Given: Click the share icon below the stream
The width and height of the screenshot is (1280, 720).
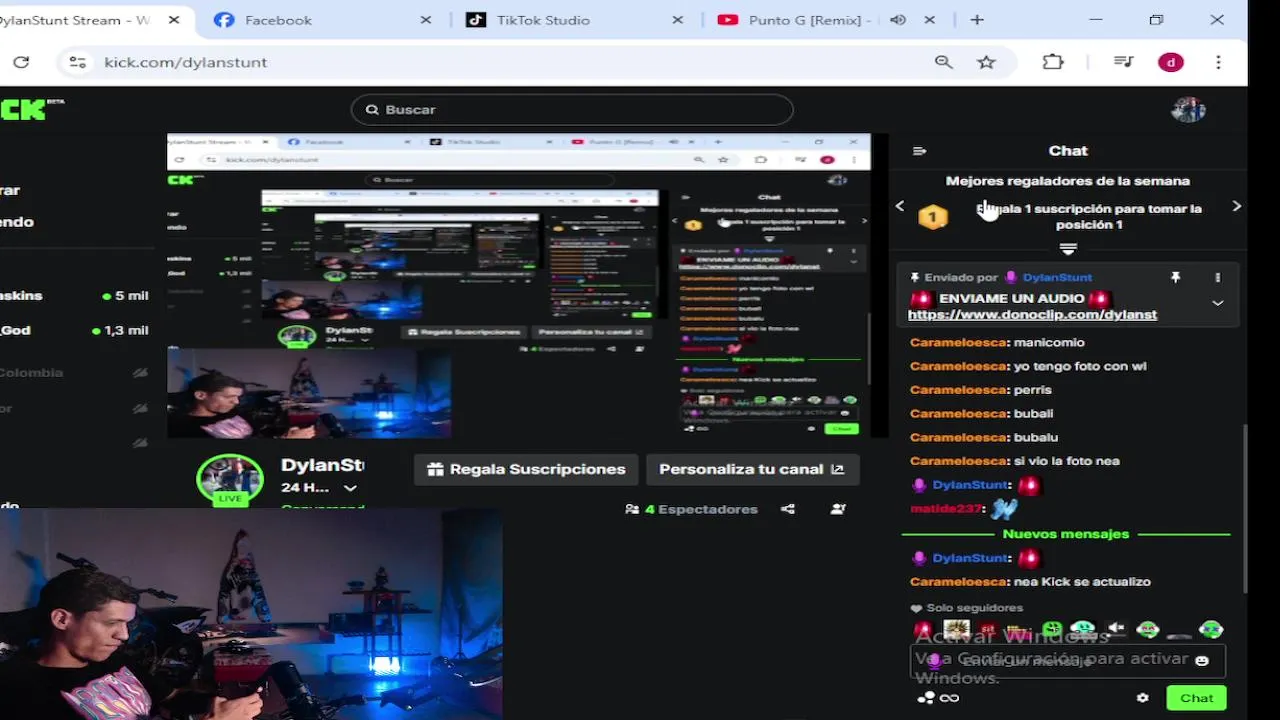Looking at the screenshot, I should point(788,509).
